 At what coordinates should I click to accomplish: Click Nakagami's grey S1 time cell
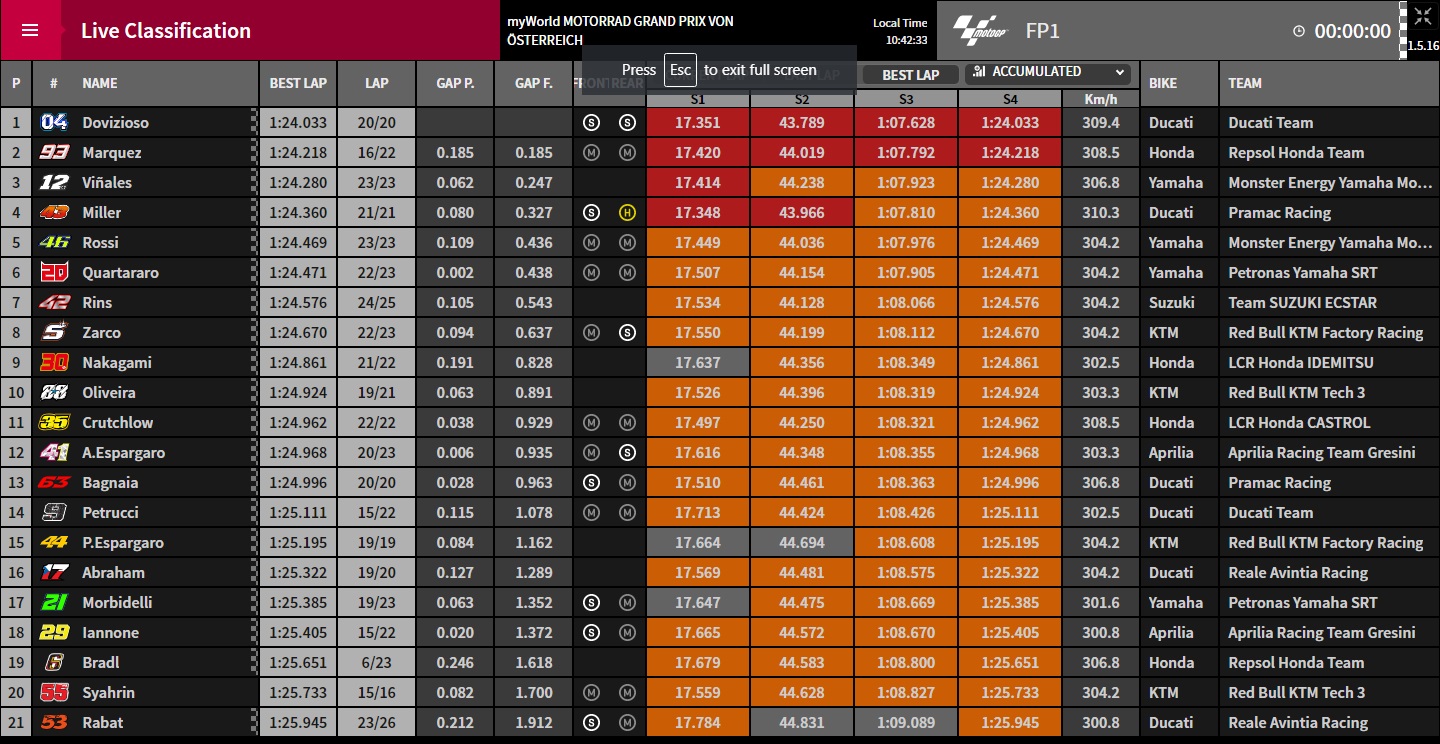coord(698,362)
